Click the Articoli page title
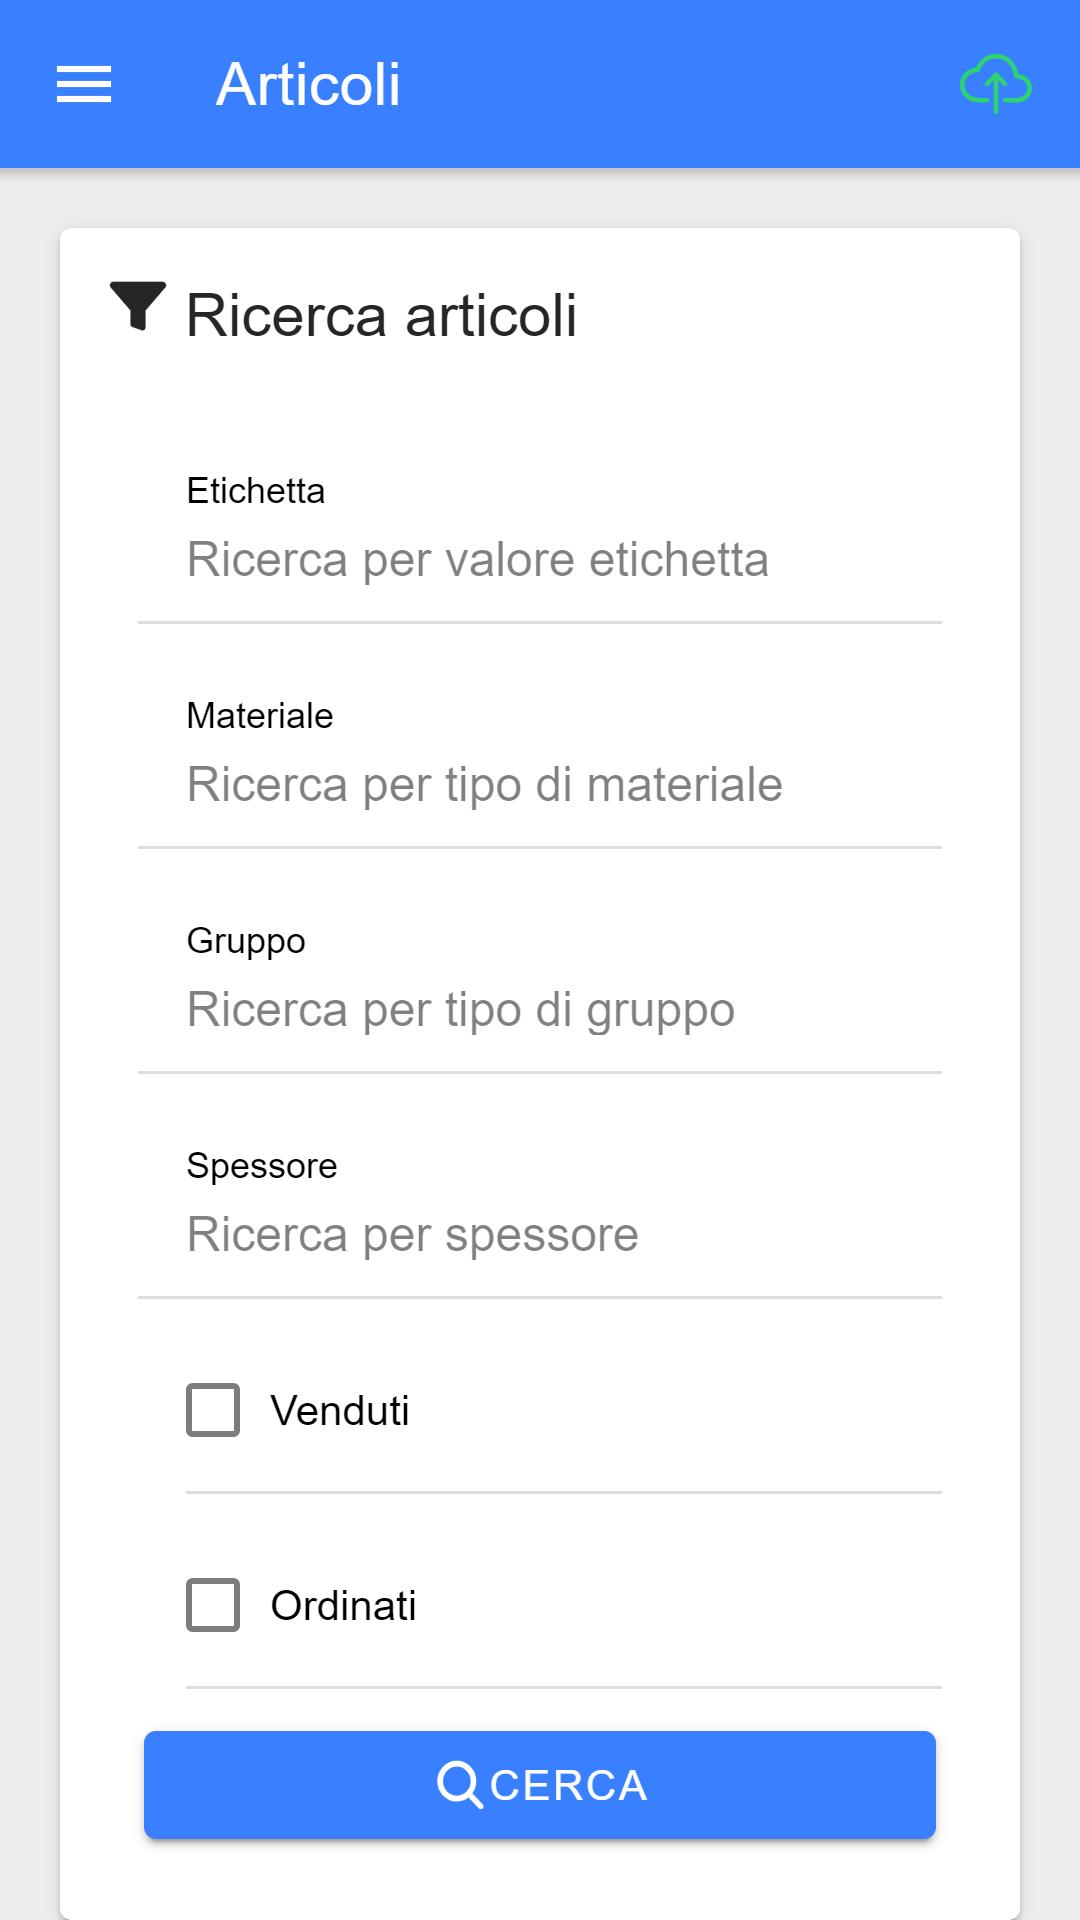The width and height of the screenshot is (1080, 1920). pos(308,84)
